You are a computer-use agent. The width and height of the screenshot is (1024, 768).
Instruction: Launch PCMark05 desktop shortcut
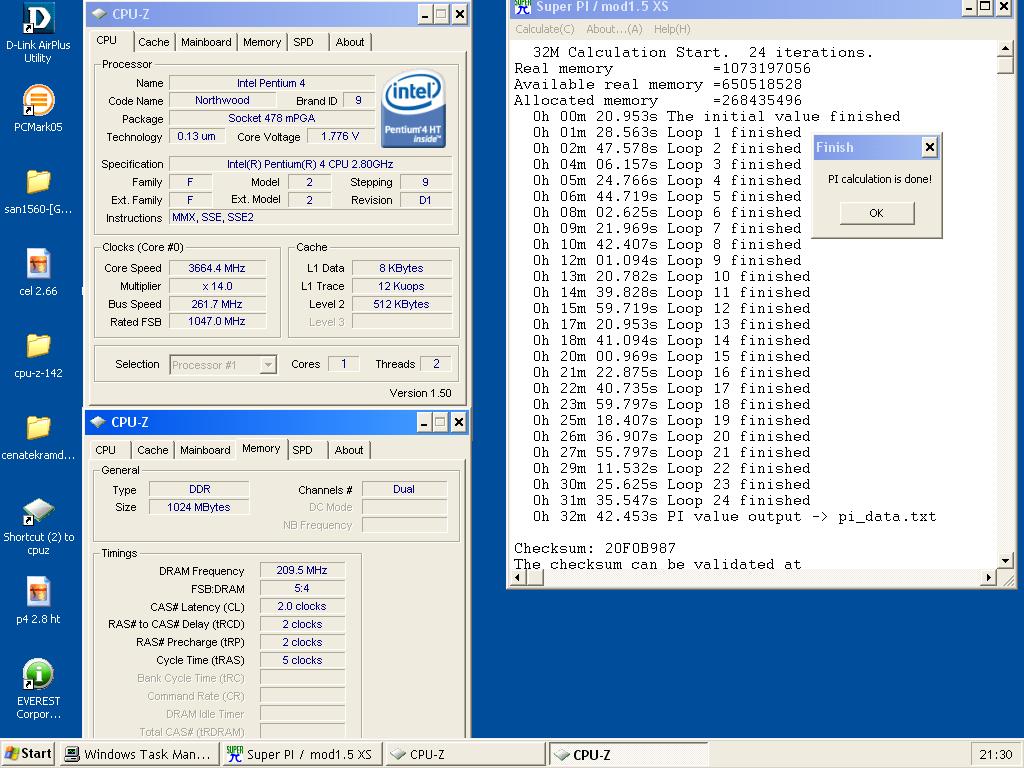38,108
